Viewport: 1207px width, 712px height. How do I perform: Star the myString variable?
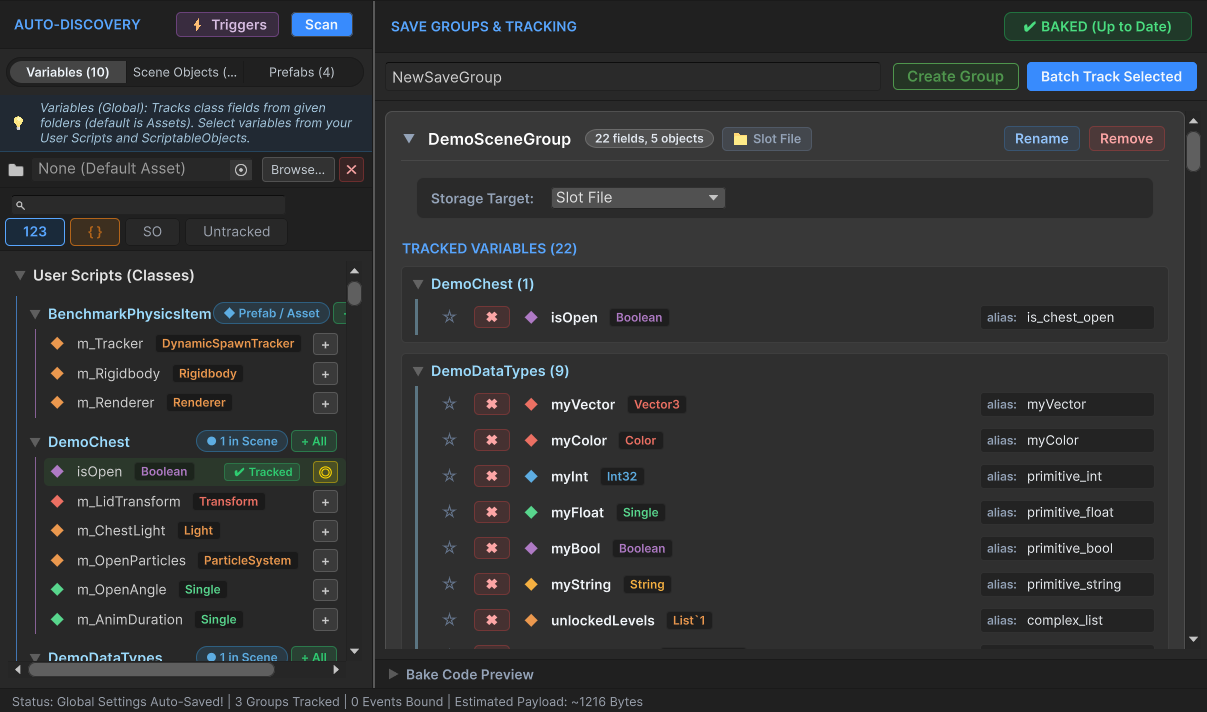point(450,584)
